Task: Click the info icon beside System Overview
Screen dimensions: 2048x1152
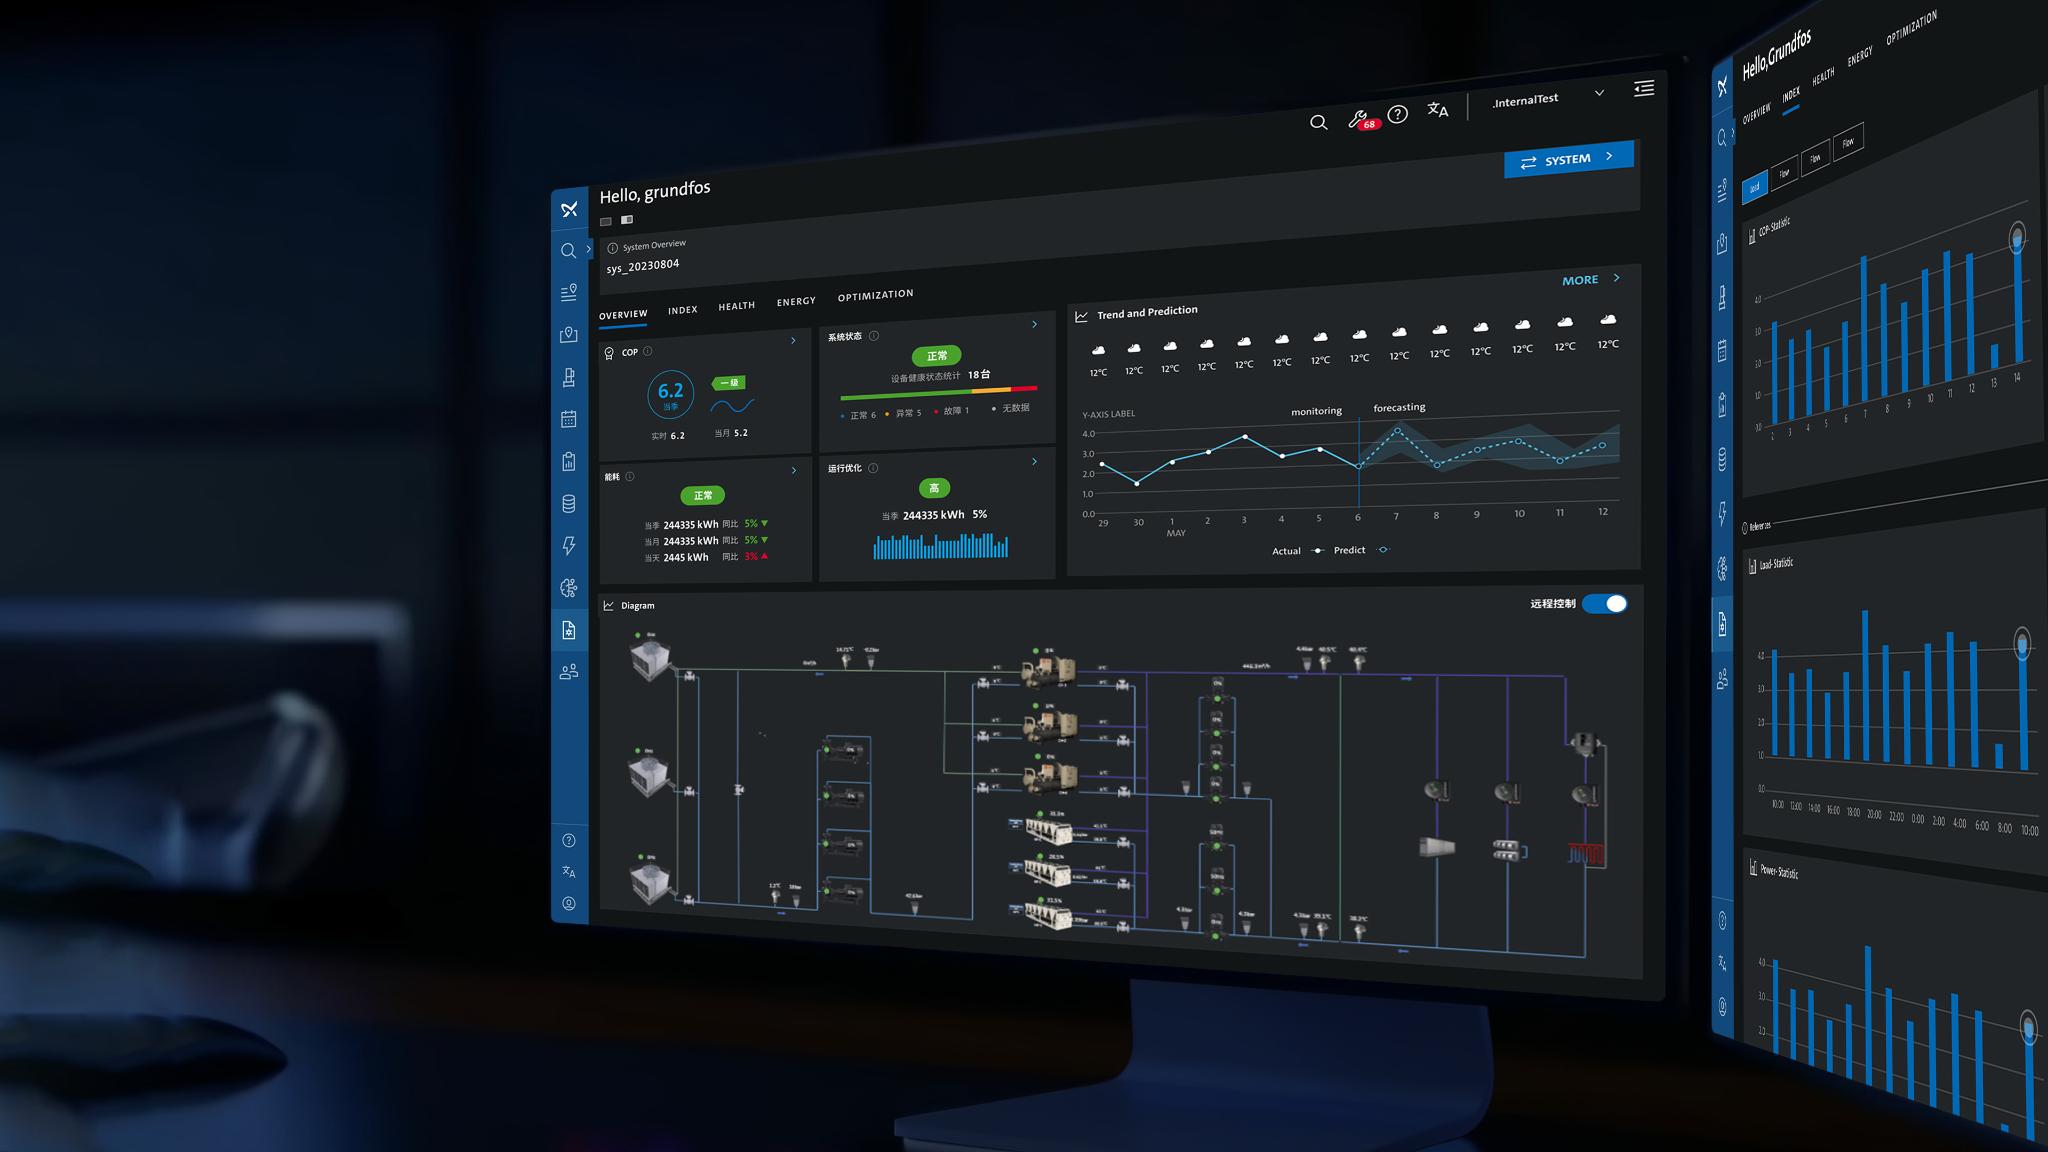Action: 612,248
